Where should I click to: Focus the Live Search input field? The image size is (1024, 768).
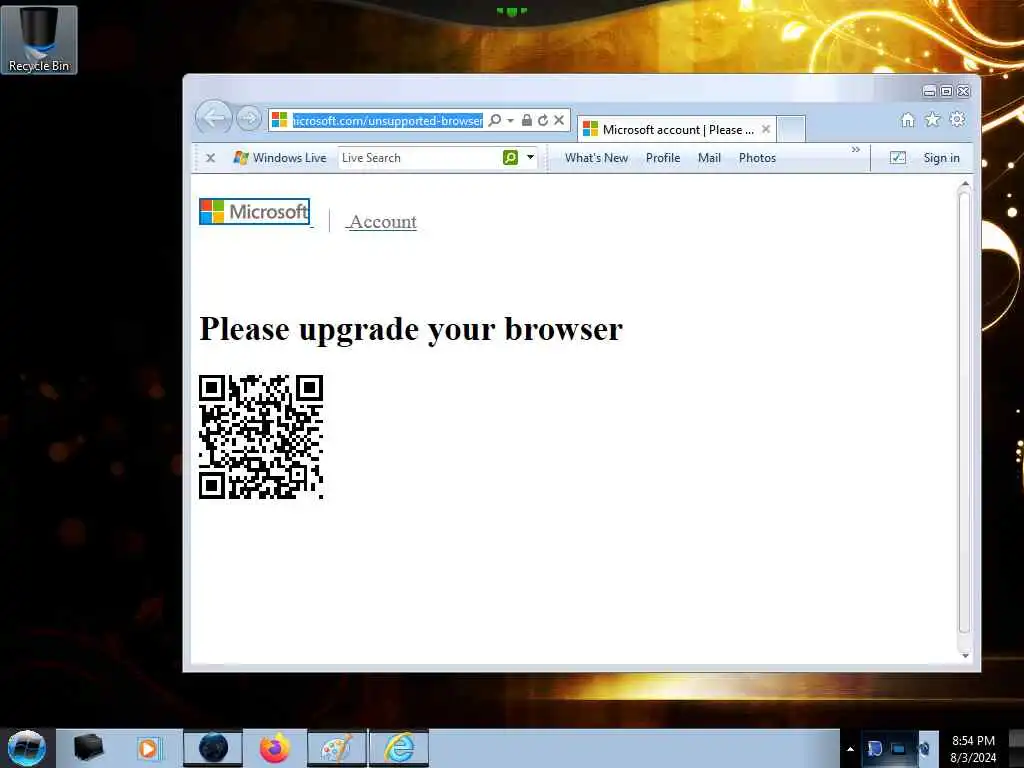420,157
